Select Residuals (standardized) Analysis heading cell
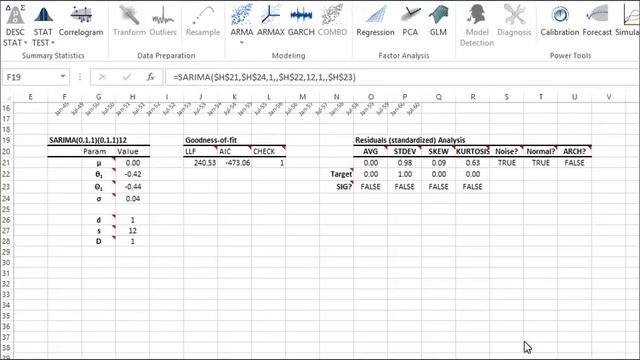The image size is (640, 360). tap(410, 140)
